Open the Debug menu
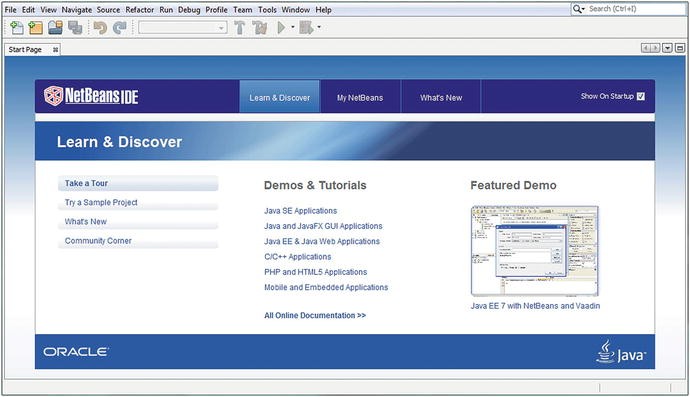The width and height of the screenshot is (690, 397). click(189, 10)
